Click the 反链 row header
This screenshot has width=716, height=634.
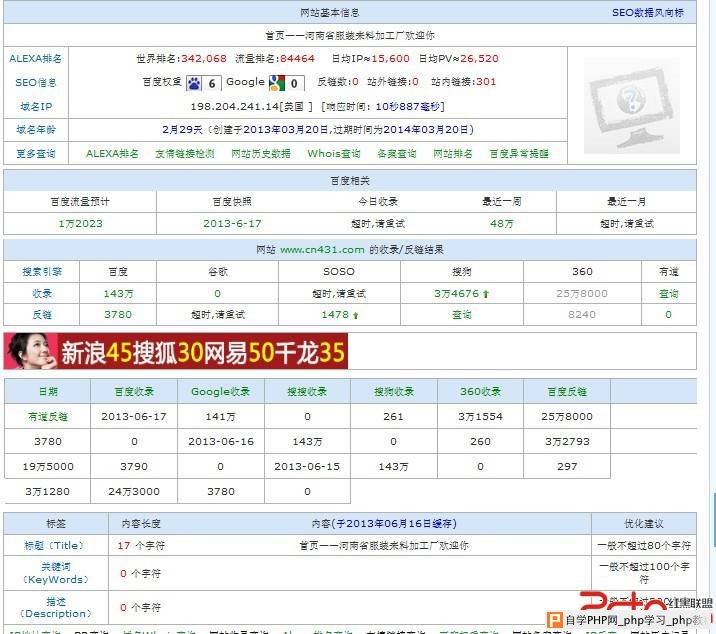42,315
